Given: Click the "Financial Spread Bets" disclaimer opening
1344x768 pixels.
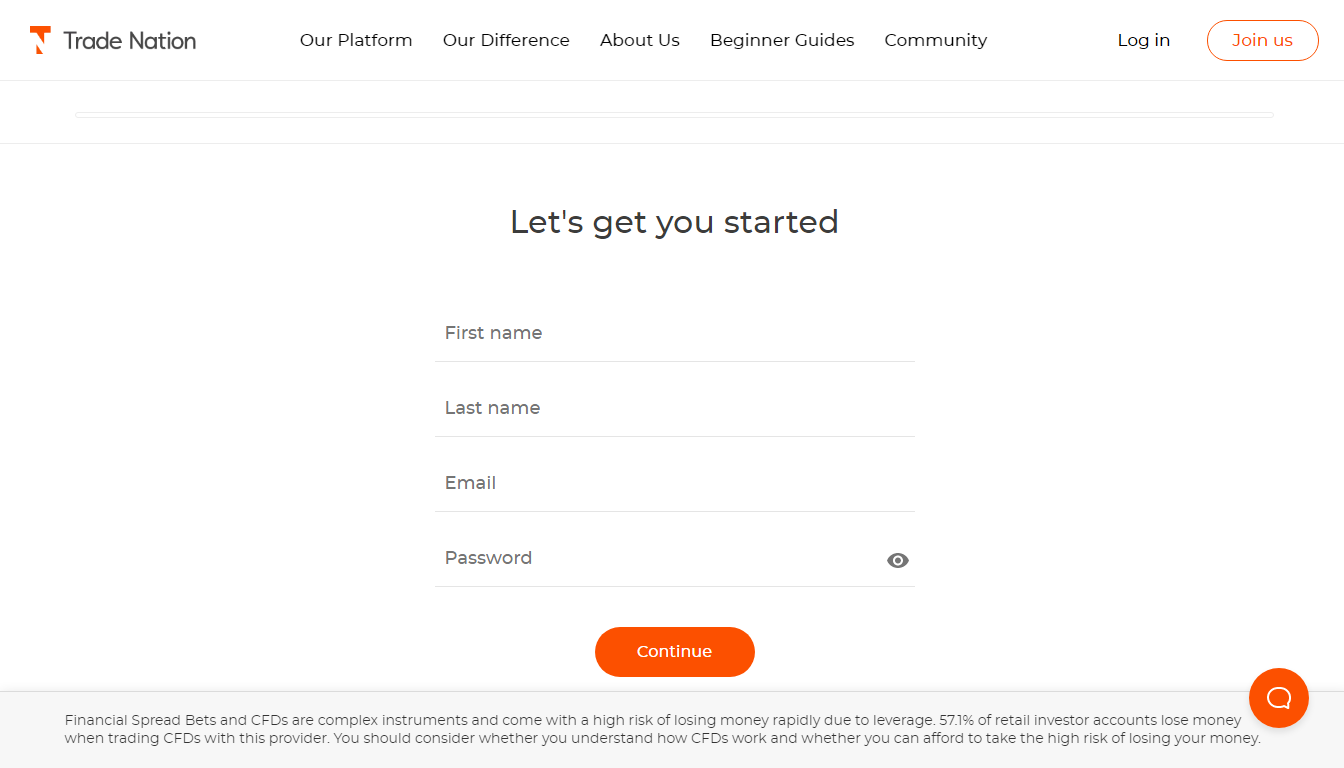Looking at the screenshot, I should tap(140, 720).
